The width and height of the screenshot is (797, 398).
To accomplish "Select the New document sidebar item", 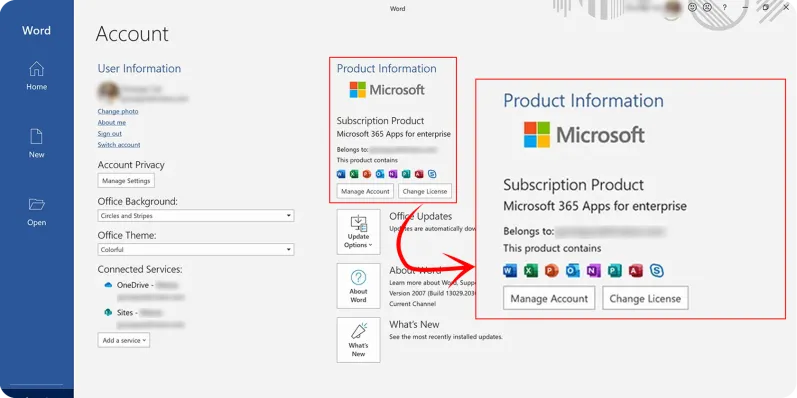I will [37, 144].
